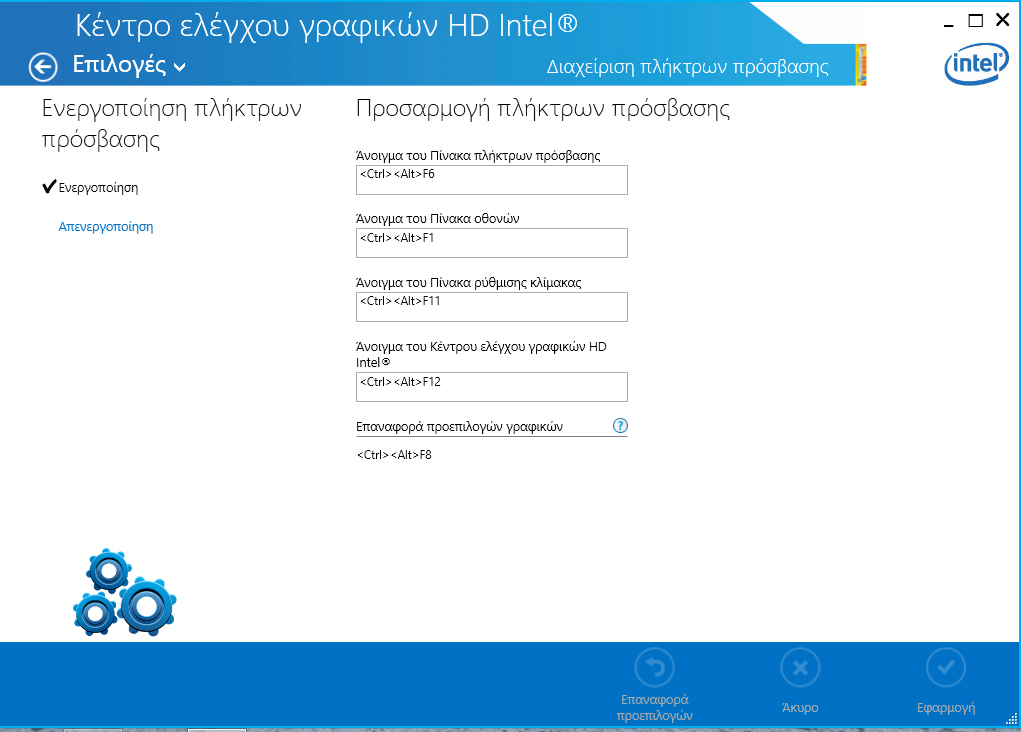Edit the hotkey field showing Ctrl Alt F1
The width and height of the screenshot is (1021, 732).
point(492,243)
